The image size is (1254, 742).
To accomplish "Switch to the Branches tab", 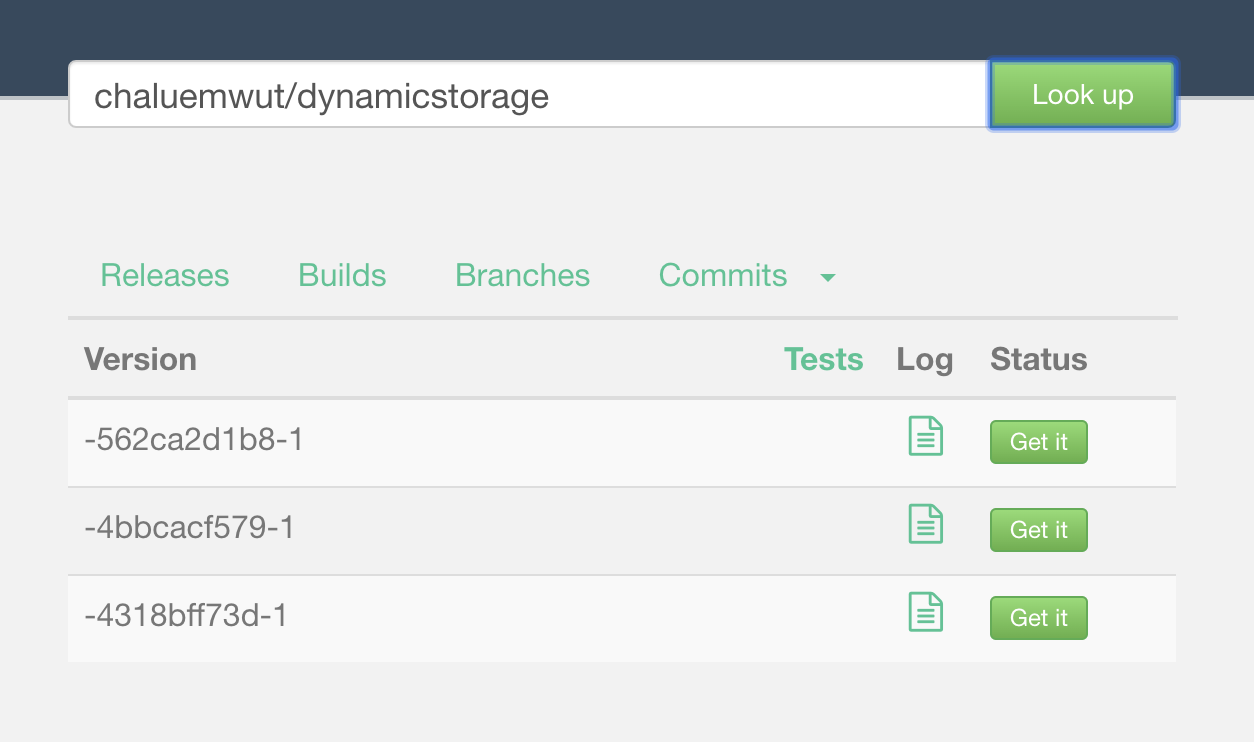I will click(x=522, y=276).
